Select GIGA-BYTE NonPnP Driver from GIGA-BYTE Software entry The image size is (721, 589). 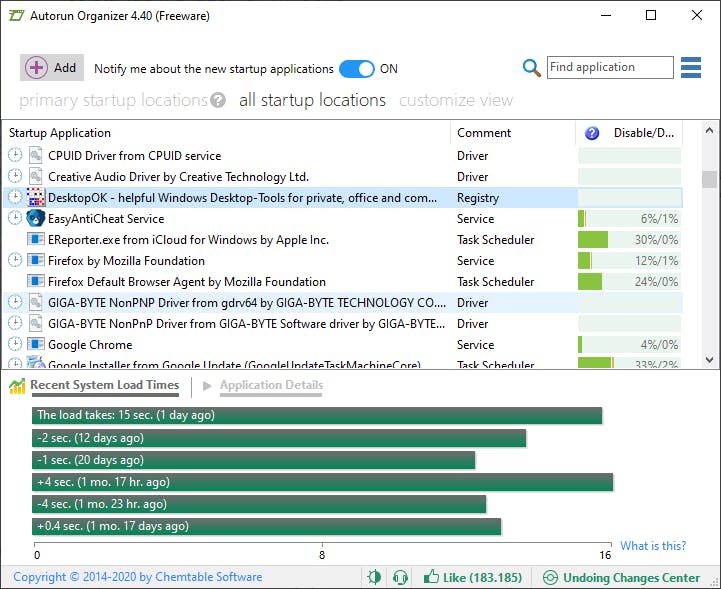[343, 324]
